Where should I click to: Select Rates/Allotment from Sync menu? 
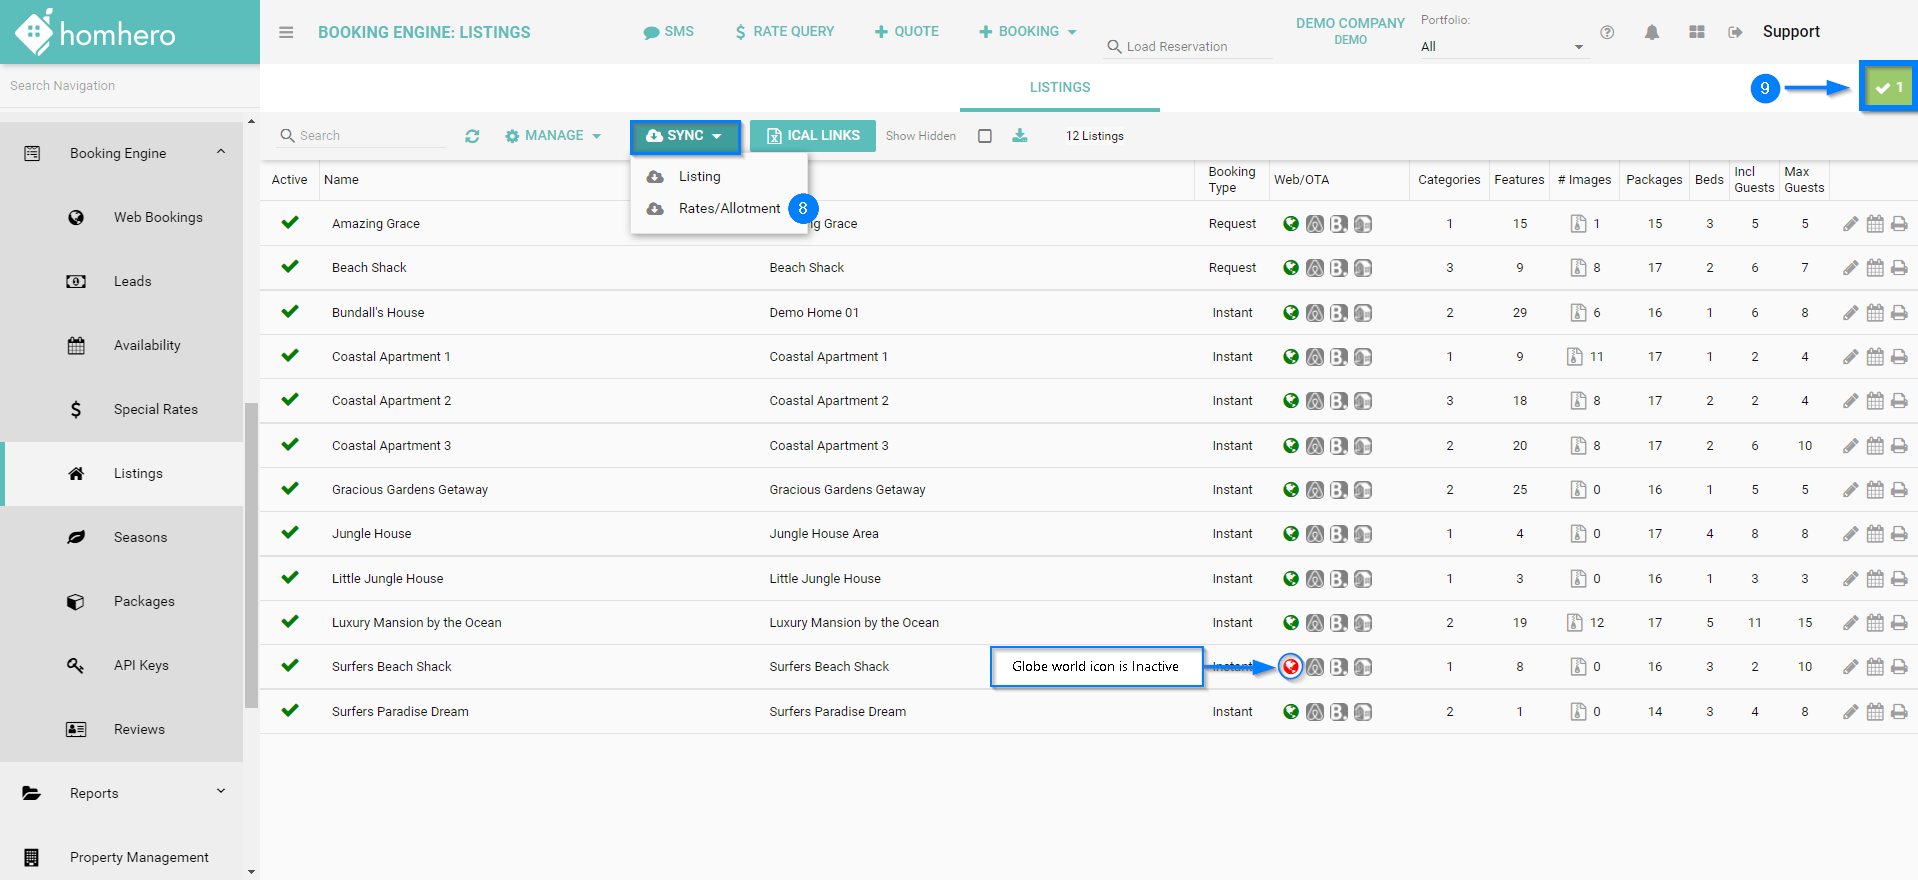(729, 208)
